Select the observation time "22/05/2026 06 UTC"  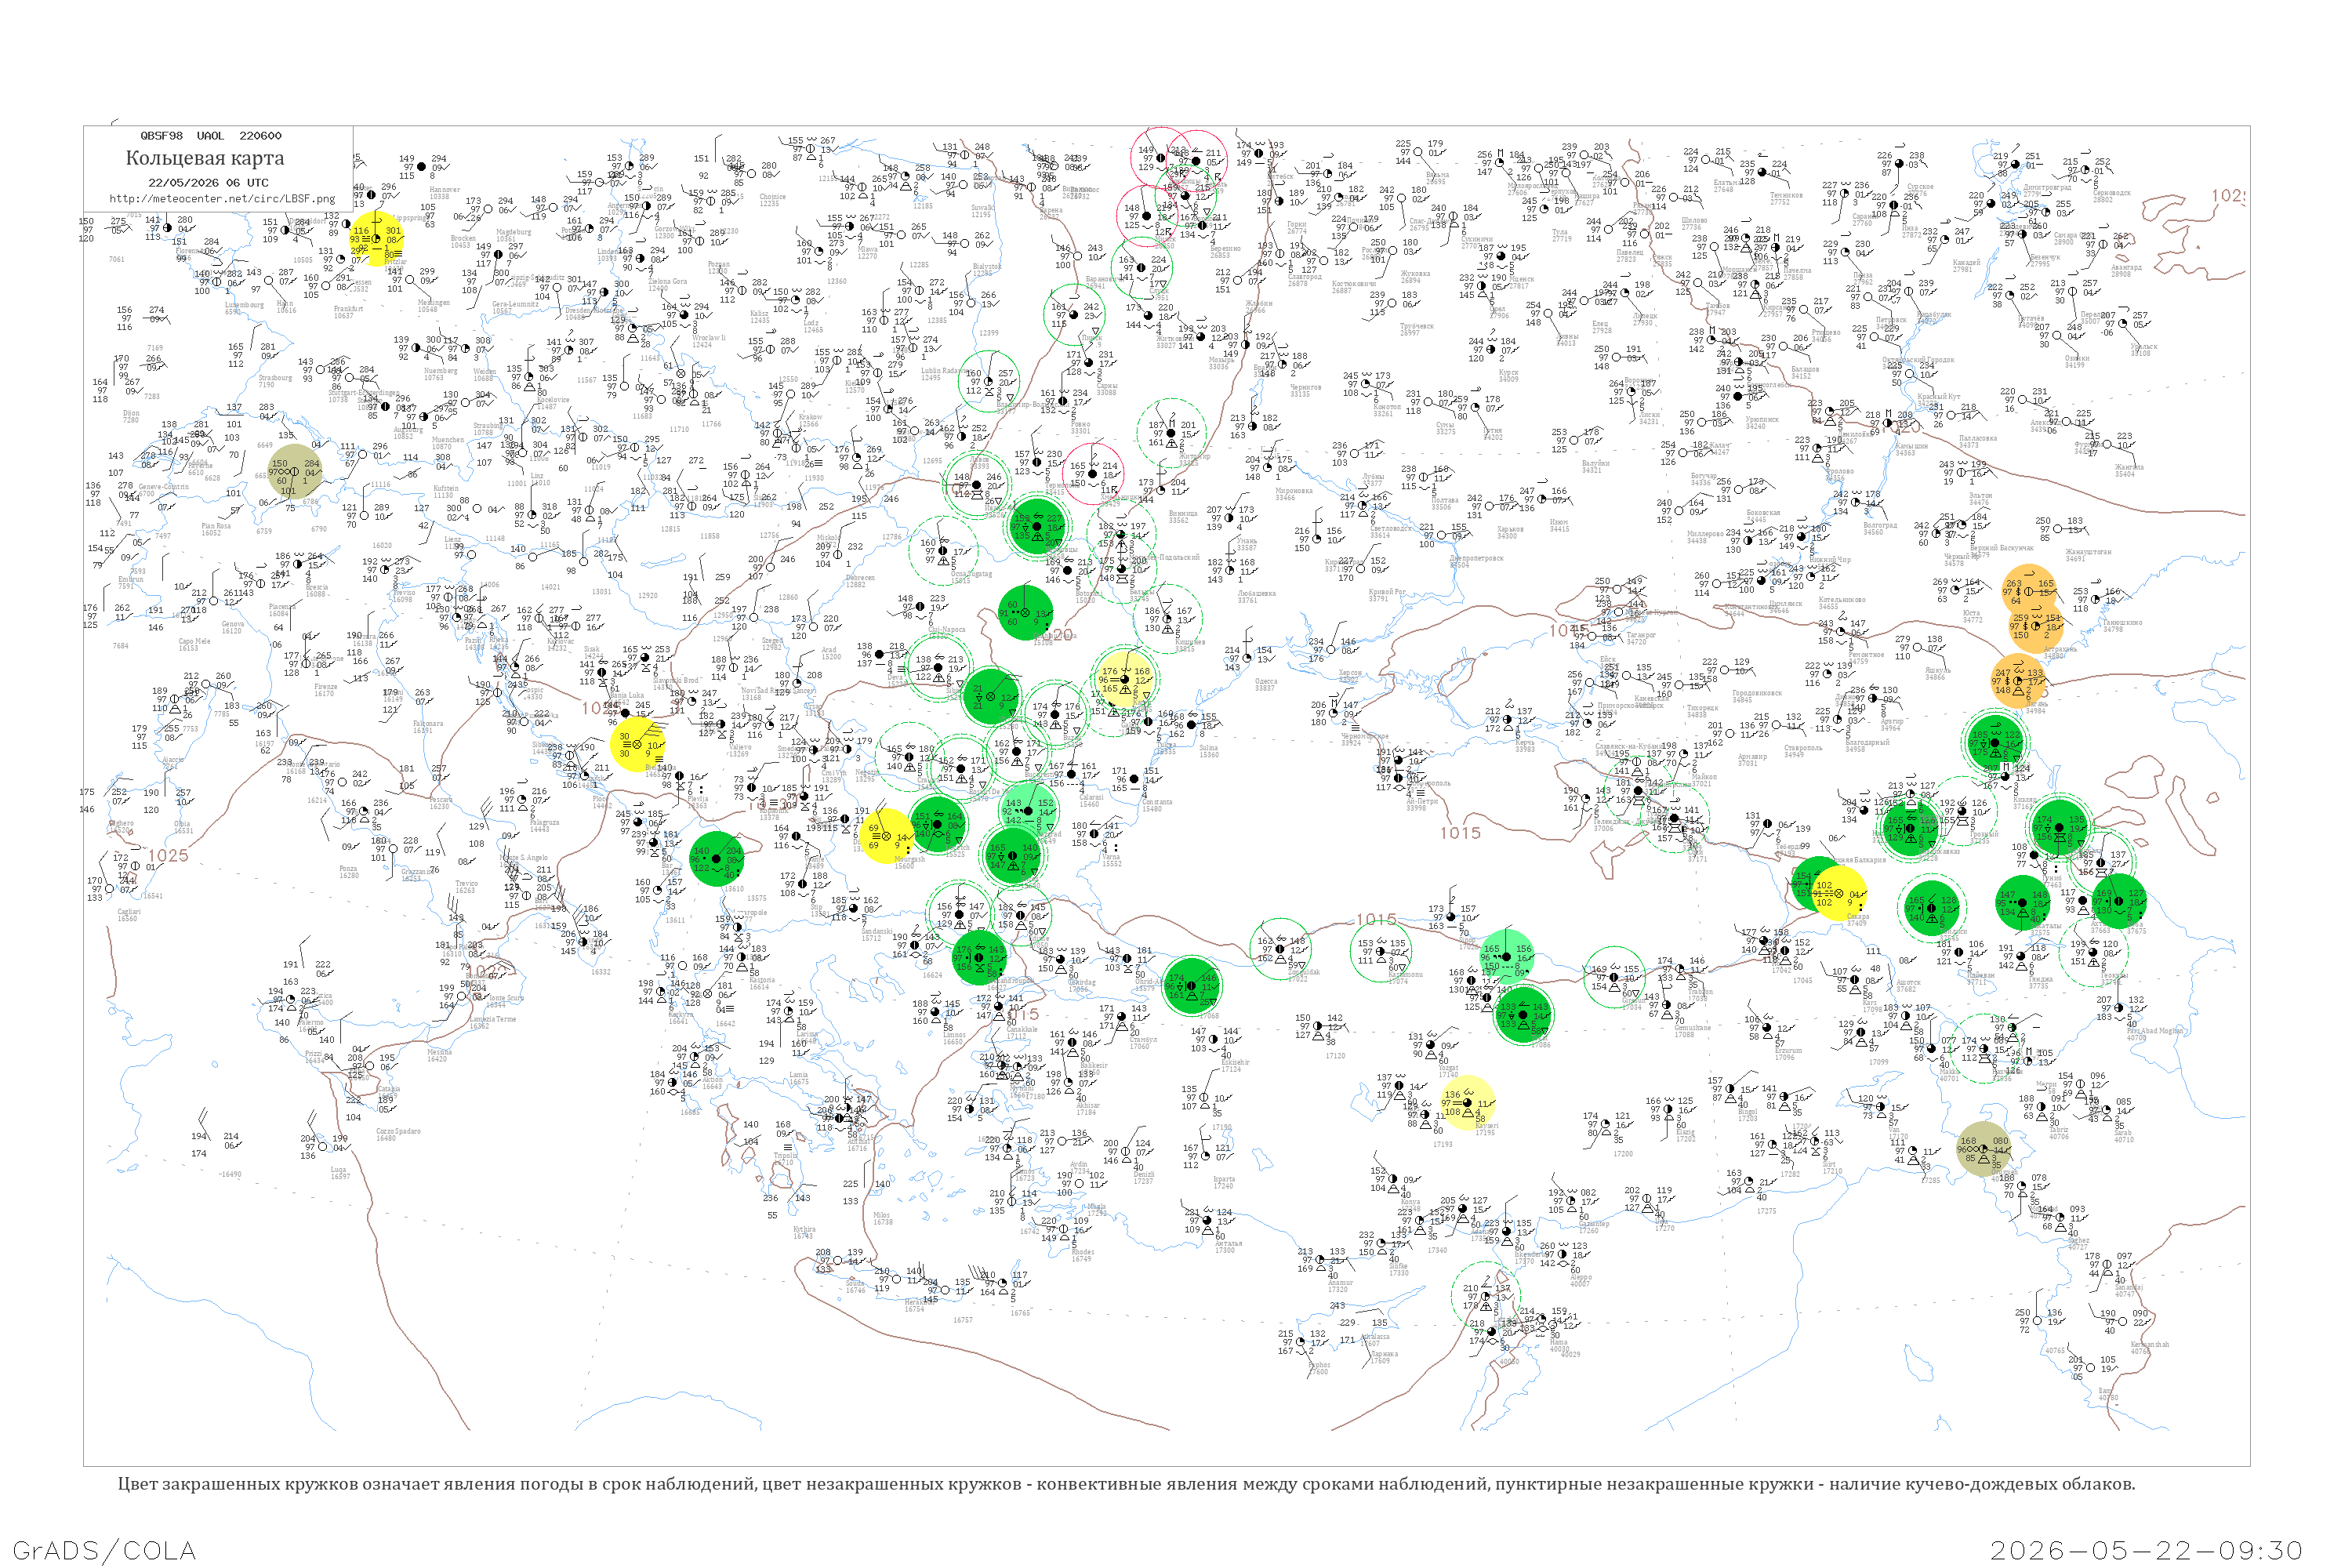(208, 183)
